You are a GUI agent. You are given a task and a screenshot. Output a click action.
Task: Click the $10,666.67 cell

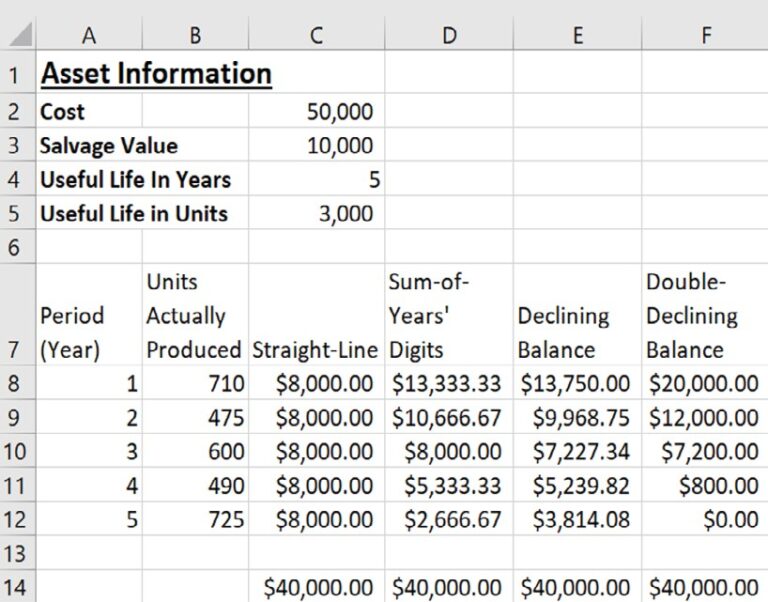[449, 417]
